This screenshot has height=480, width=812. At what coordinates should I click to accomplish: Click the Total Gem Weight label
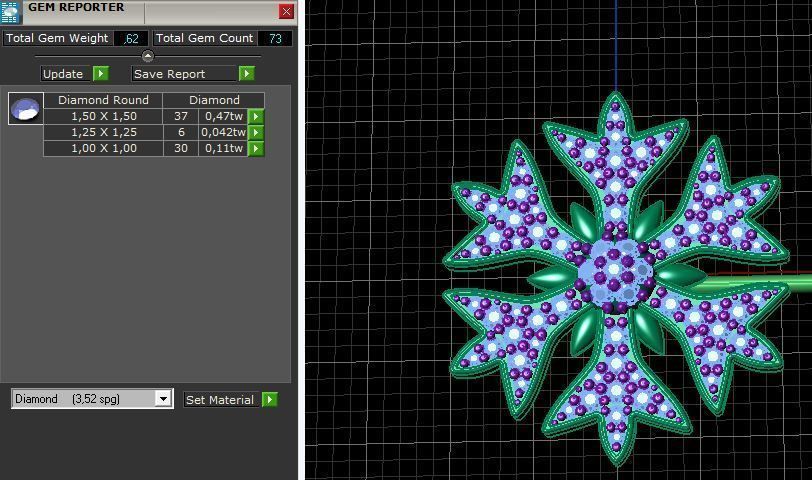click(57, 38)
